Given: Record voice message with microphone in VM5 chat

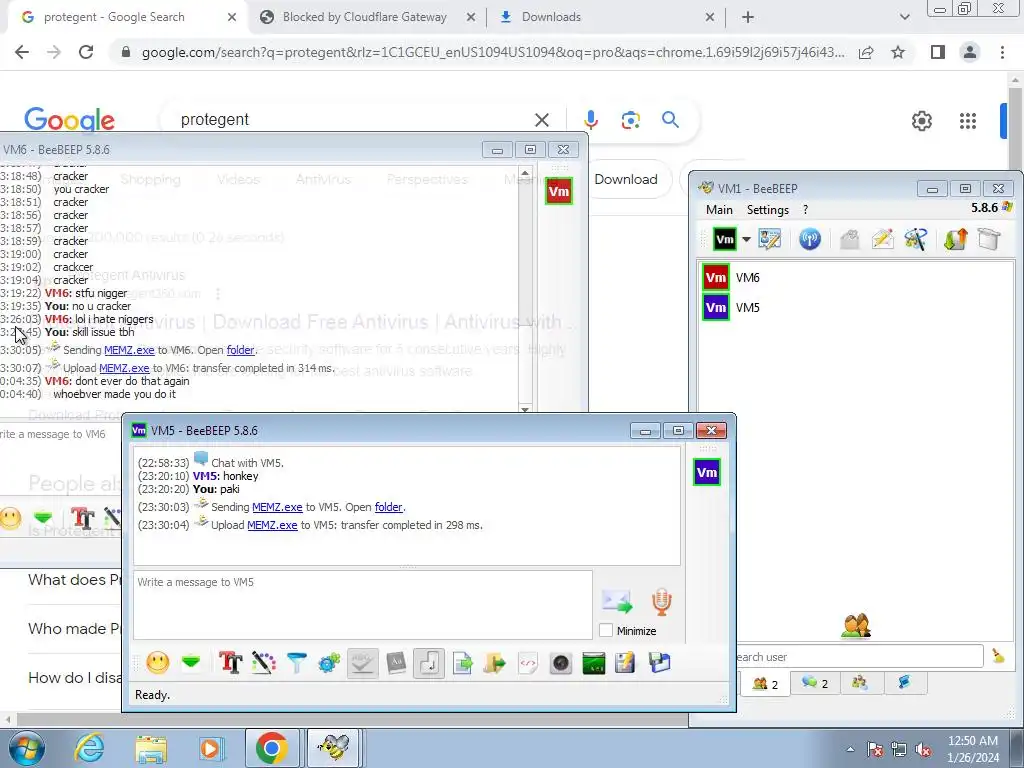Looking at the screenshot, I should [661, 601].
